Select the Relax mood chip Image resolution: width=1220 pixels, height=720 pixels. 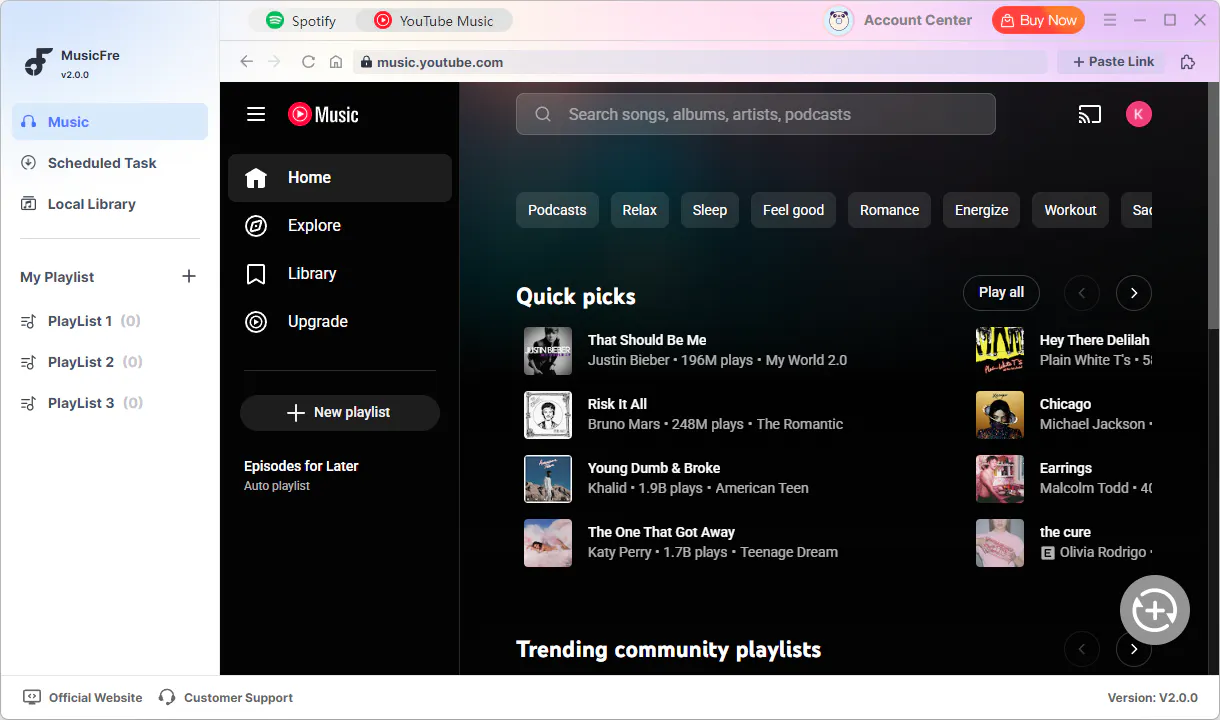640,210
